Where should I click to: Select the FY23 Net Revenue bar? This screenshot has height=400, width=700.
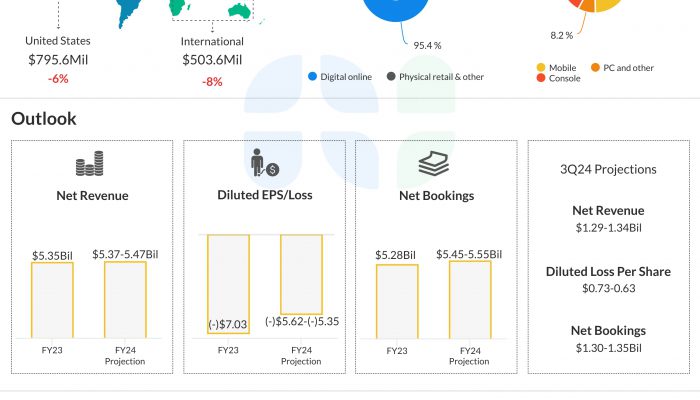pyautogui.click(x=52, y=301)
